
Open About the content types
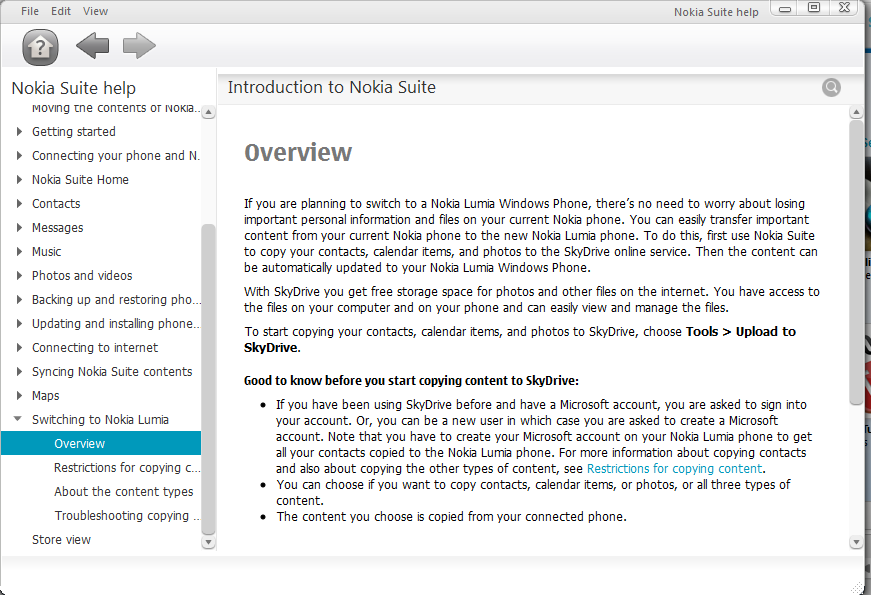124,492
